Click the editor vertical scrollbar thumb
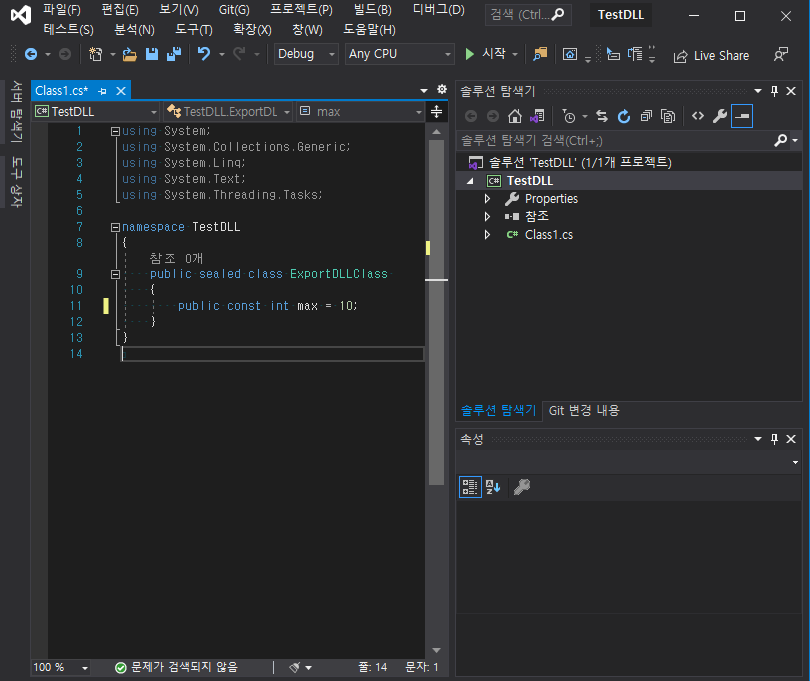Viewport: 810px width, 681px height. [437, 313]
